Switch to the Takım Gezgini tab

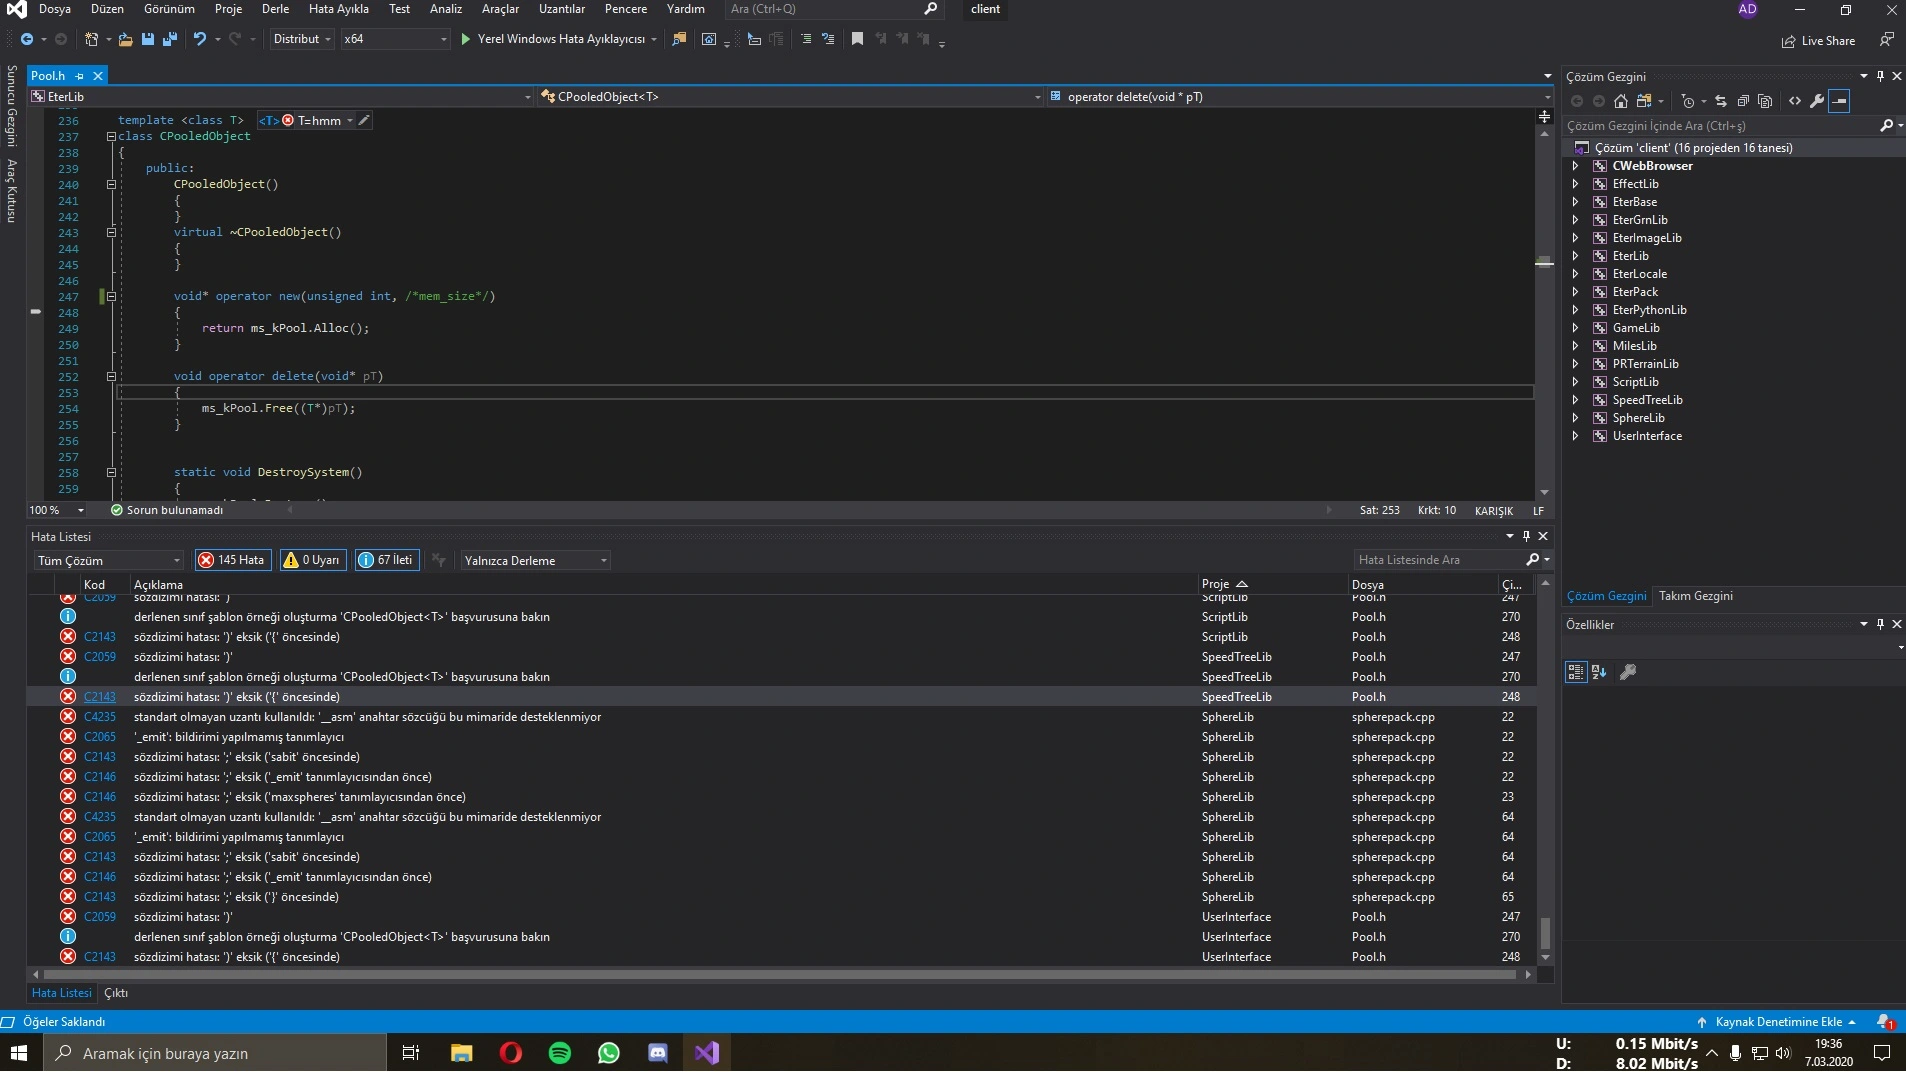1695,596
